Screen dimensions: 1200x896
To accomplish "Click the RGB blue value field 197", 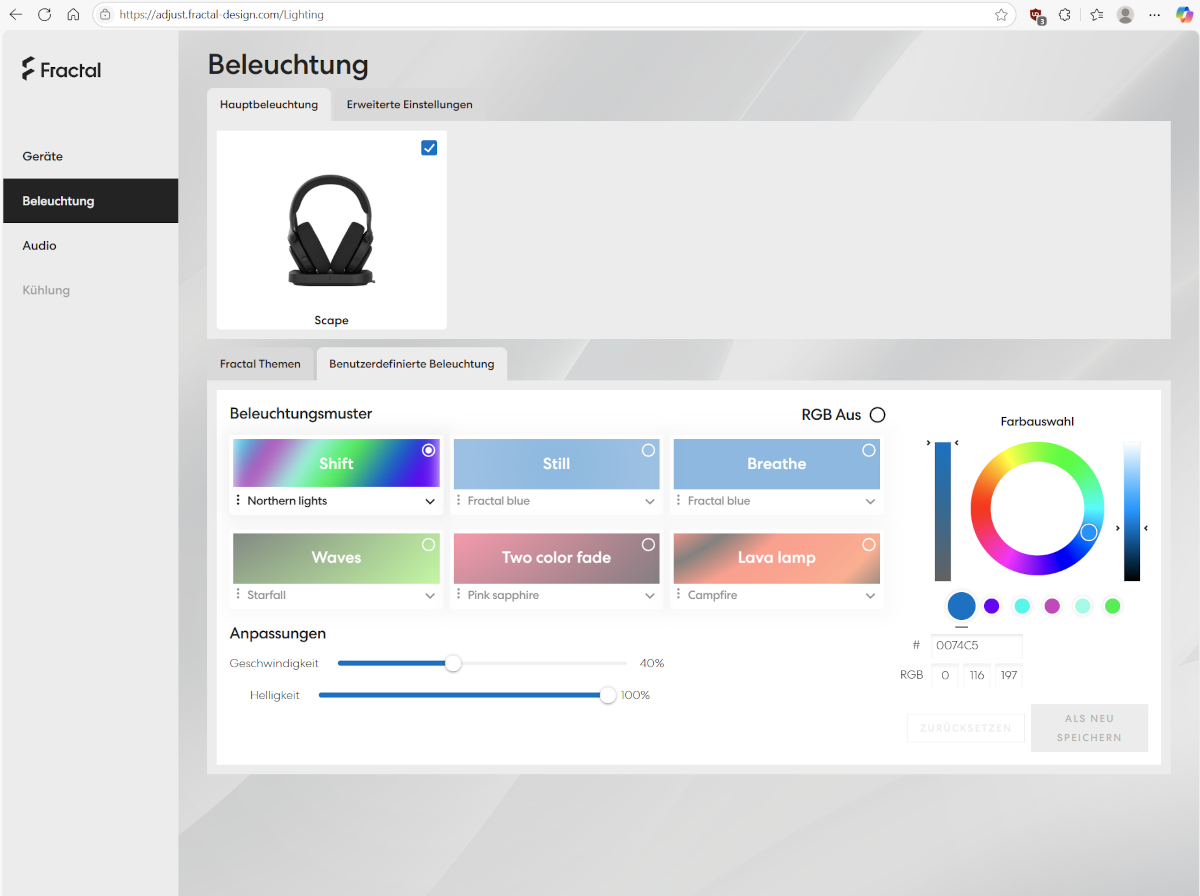I will (1009, 675).
